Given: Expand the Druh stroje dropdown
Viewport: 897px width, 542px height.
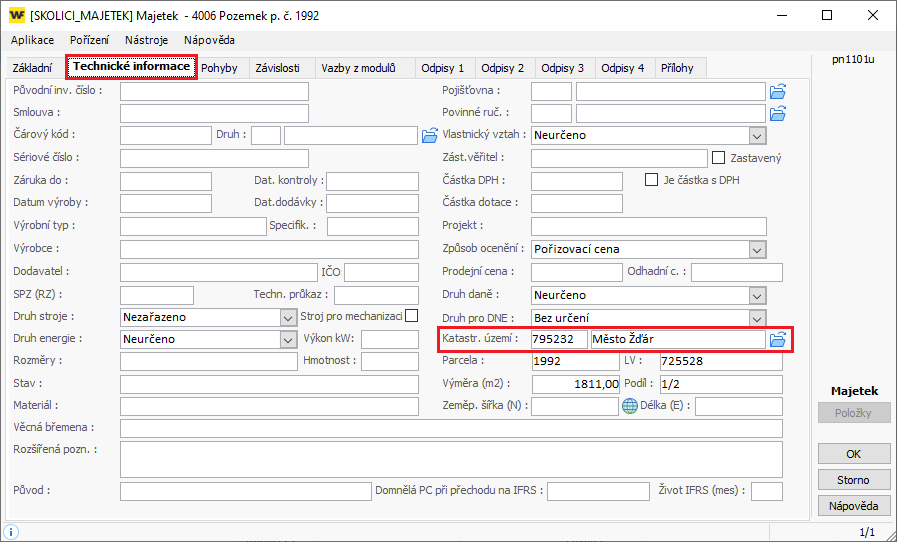Looking at the screenshot, I should 287,317.
